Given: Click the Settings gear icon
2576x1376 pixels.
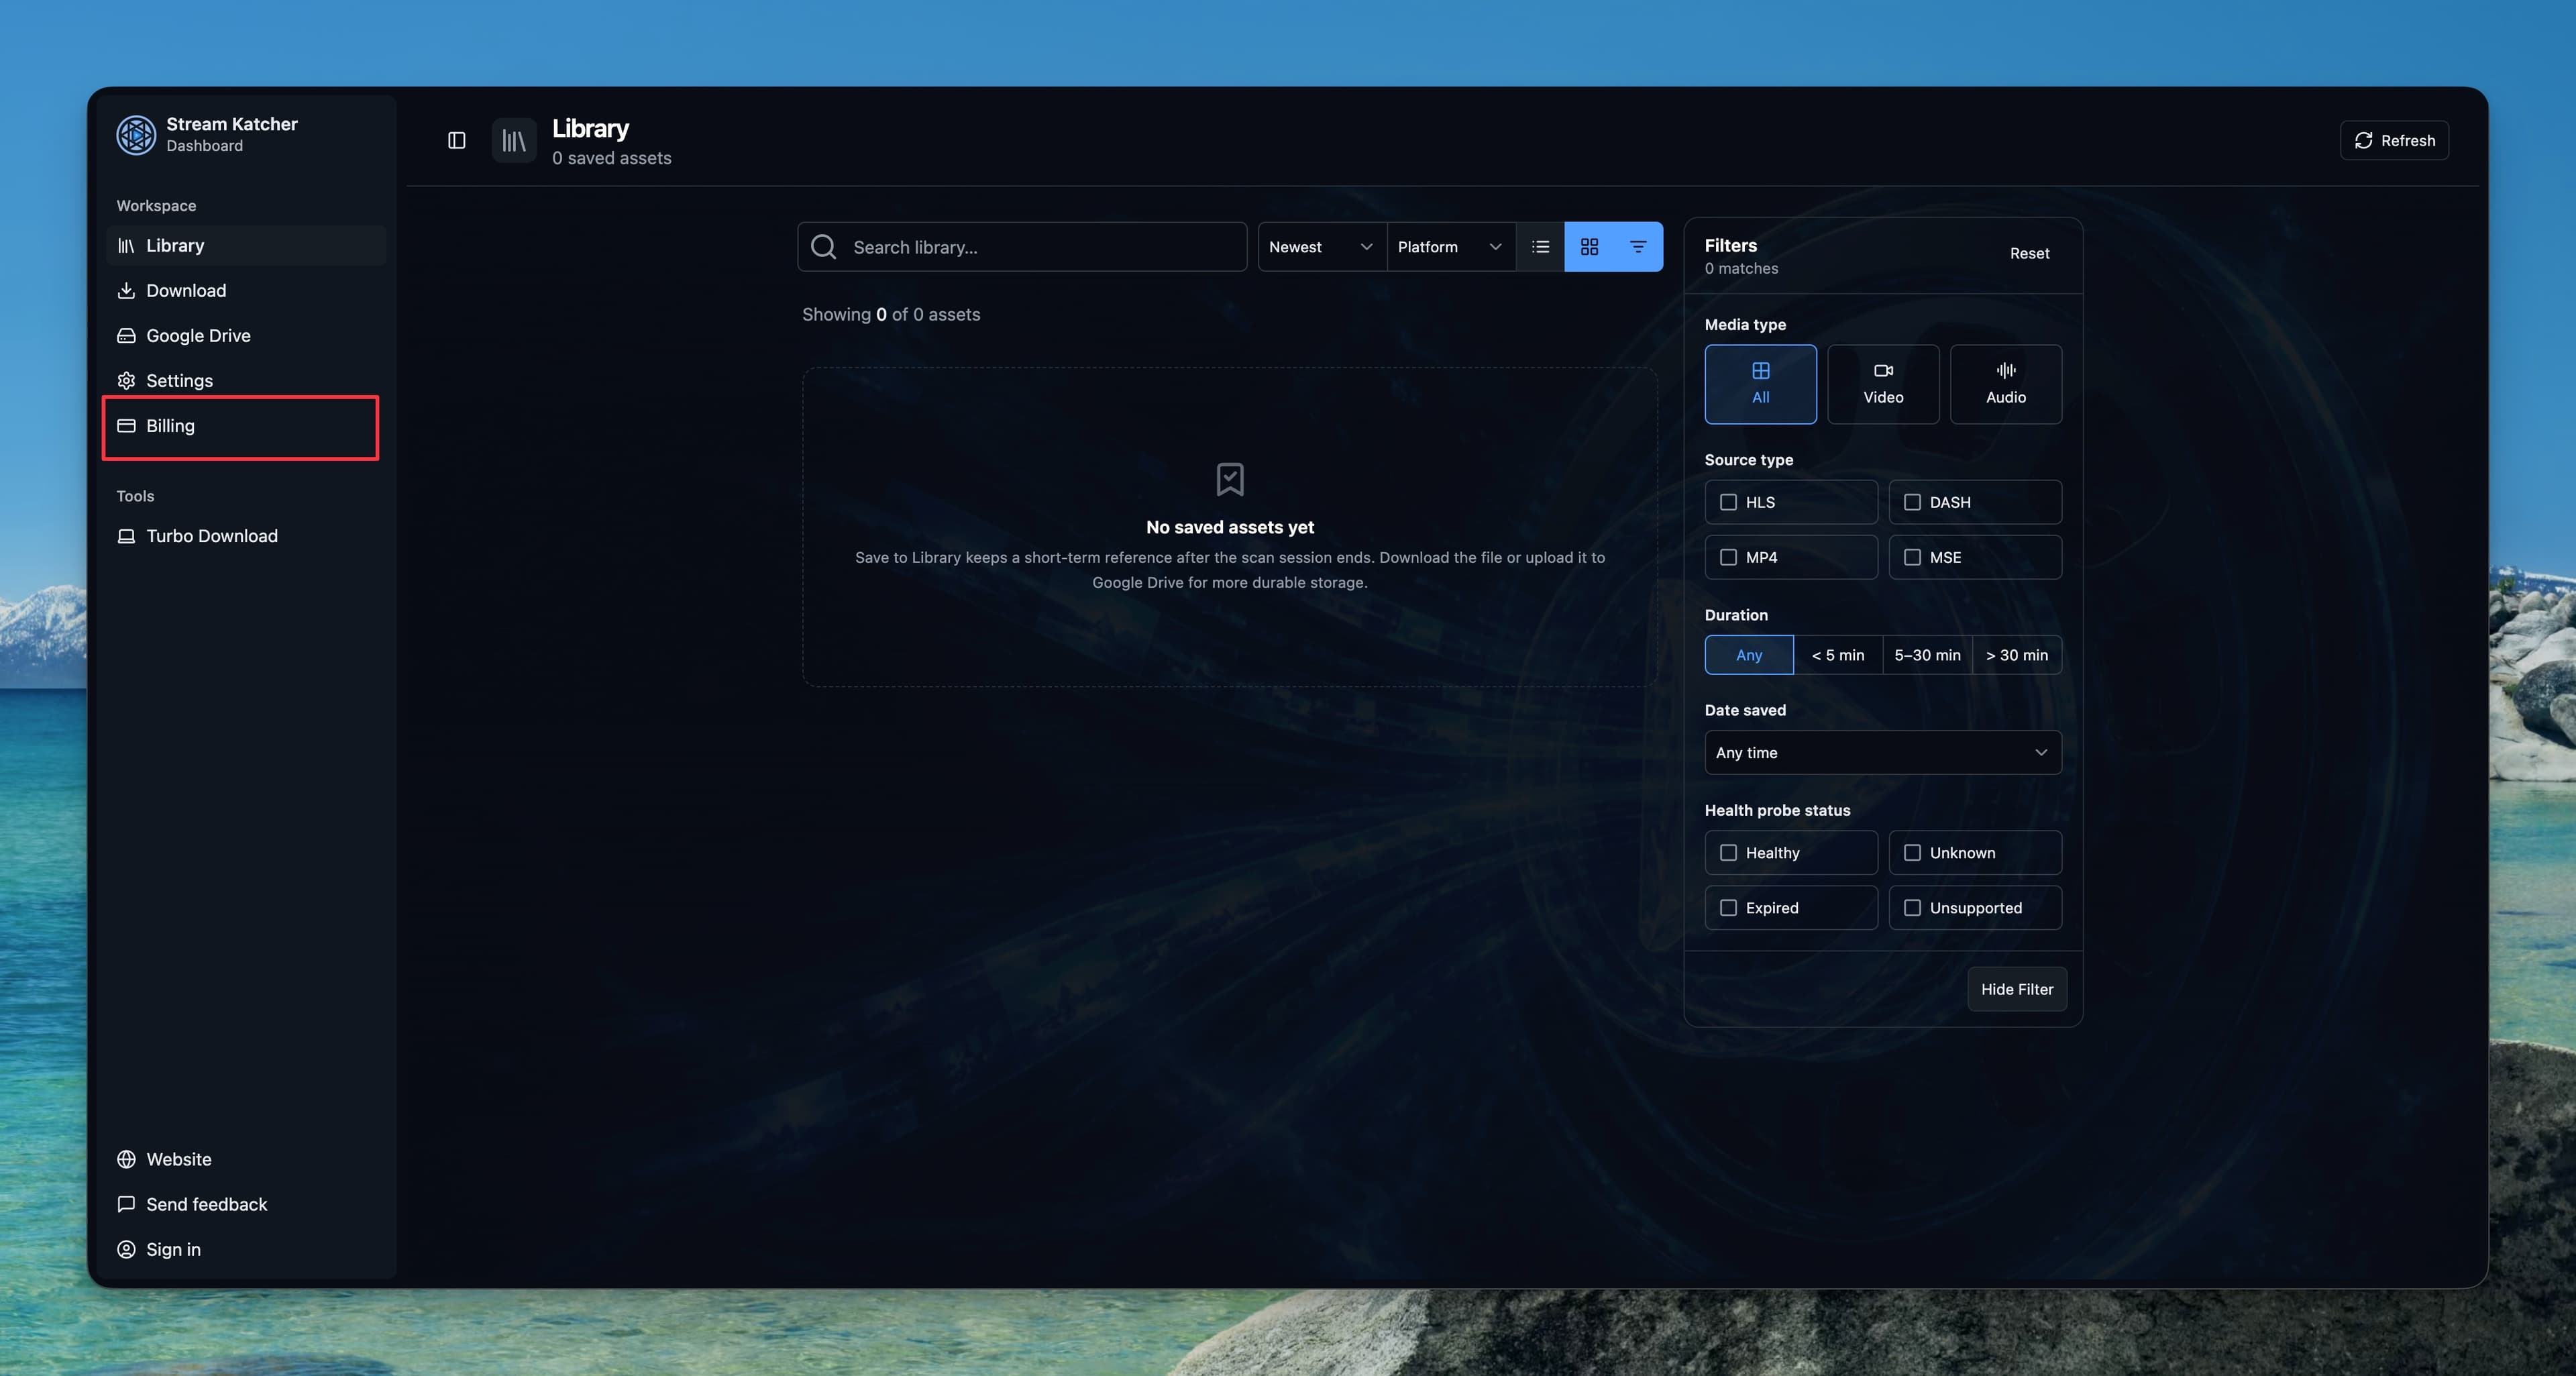Looking at the screenshot, I should click(126, 380).
